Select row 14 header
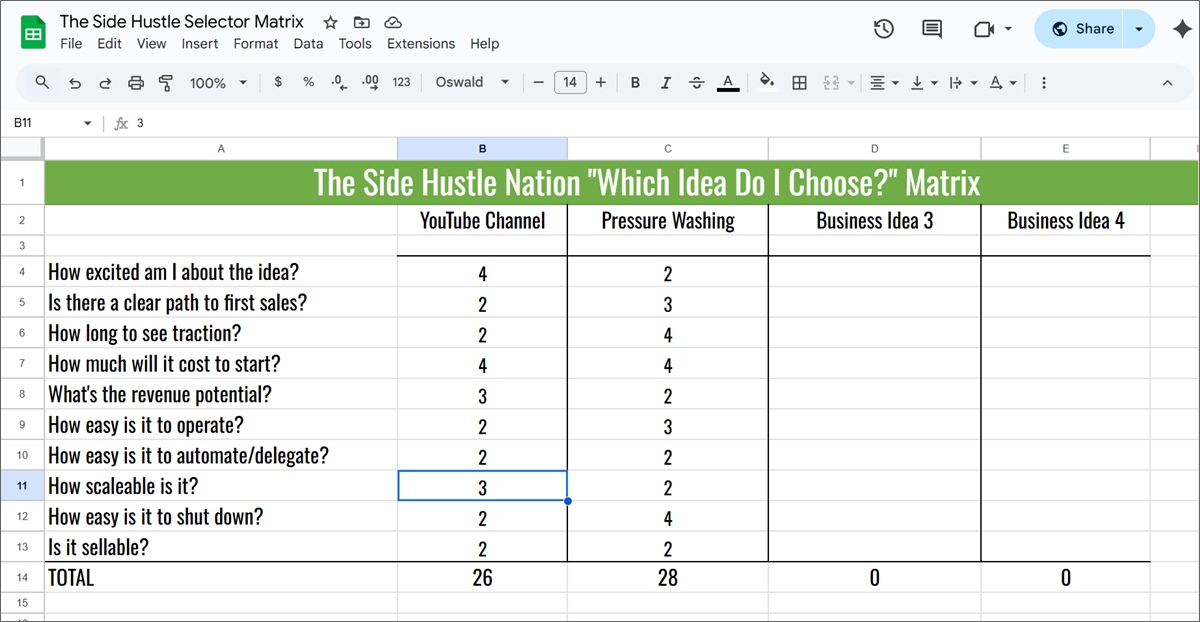This screenshot has width=1200, height=622. point(22,578)
